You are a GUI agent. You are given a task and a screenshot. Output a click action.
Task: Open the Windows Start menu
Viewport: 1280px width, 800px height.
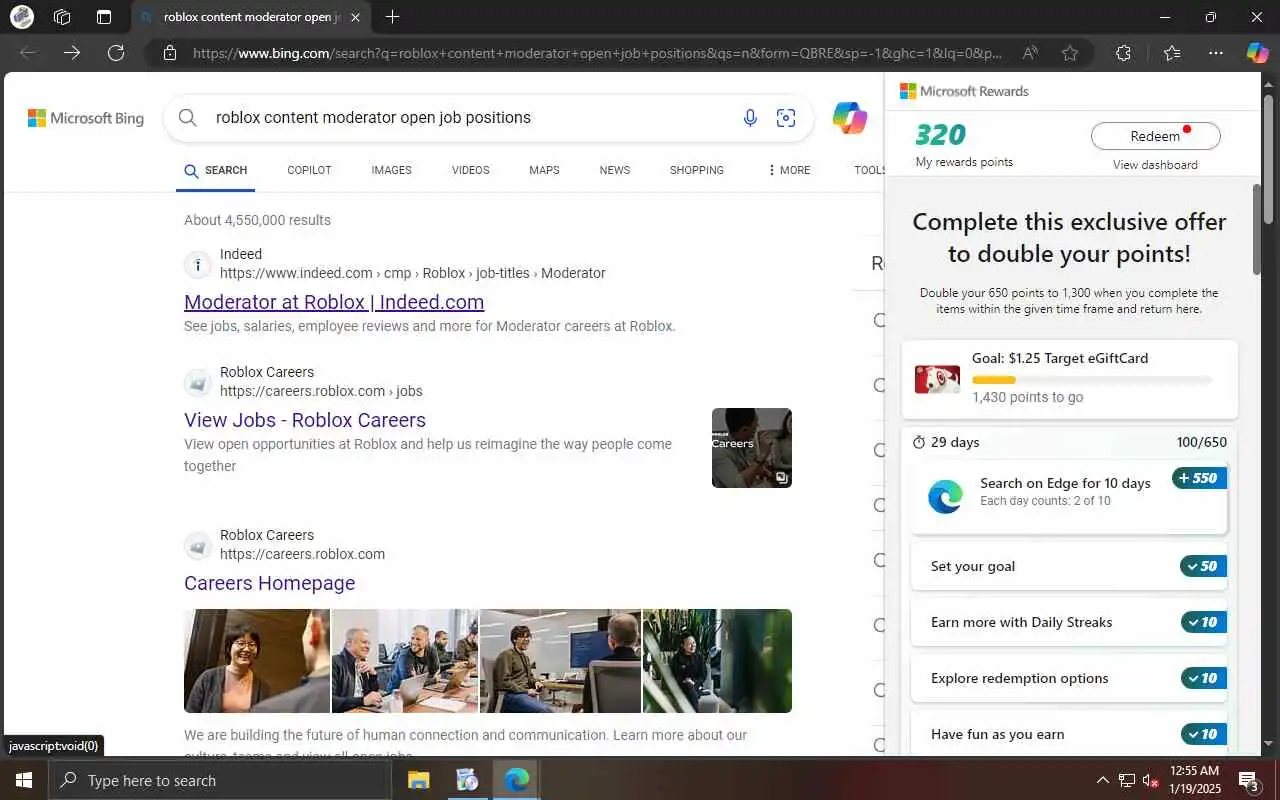click(23, 780)
